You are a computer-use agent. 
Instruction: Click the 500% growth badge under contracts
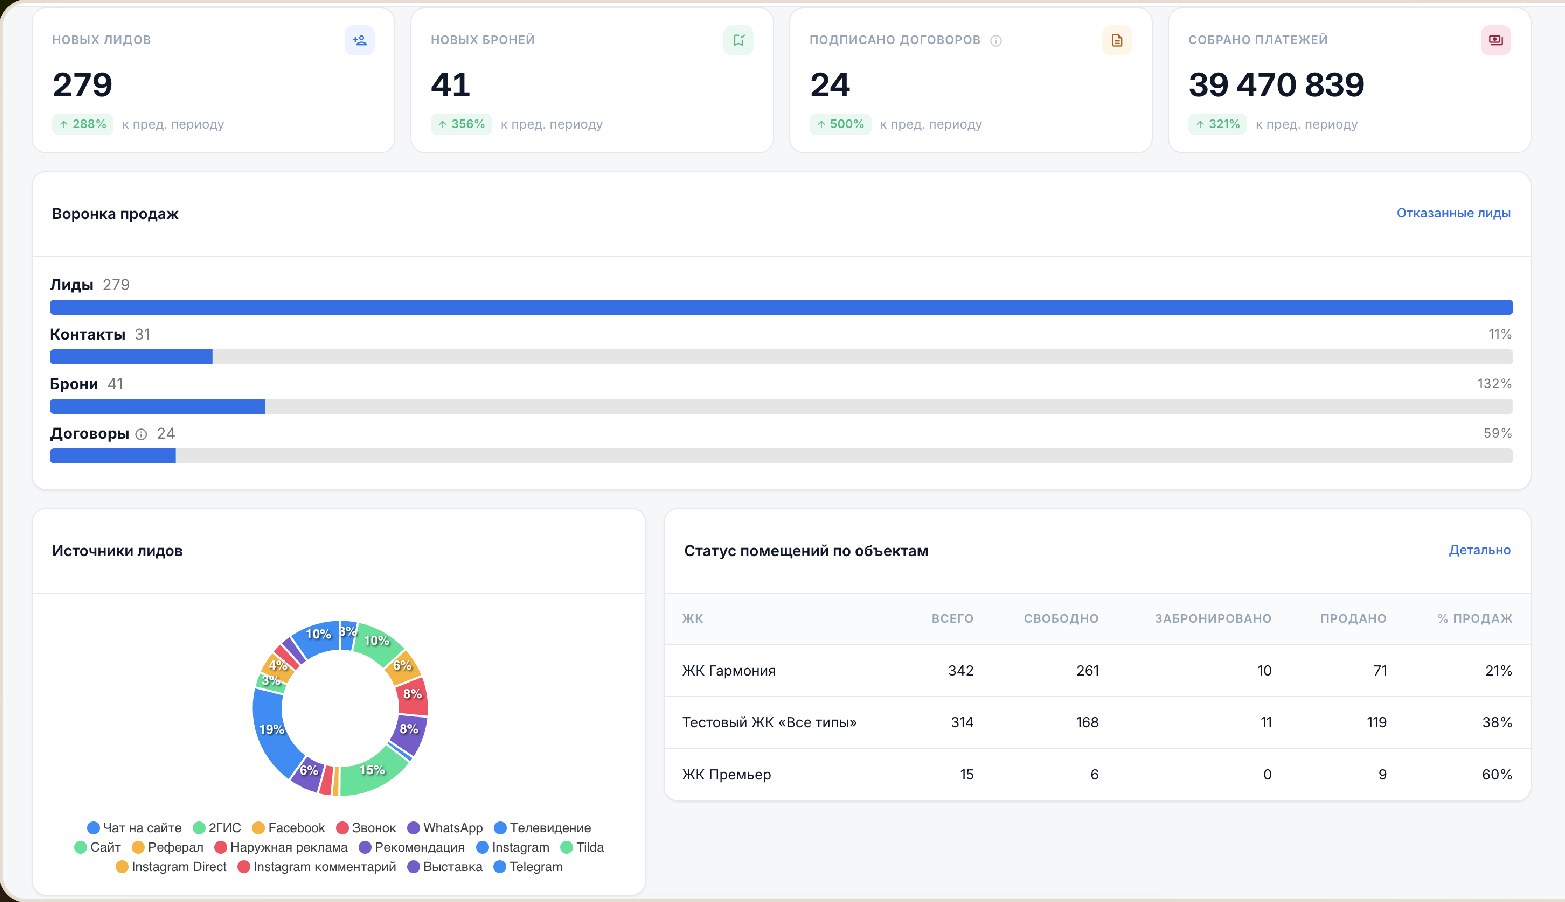tap(840, 125)
